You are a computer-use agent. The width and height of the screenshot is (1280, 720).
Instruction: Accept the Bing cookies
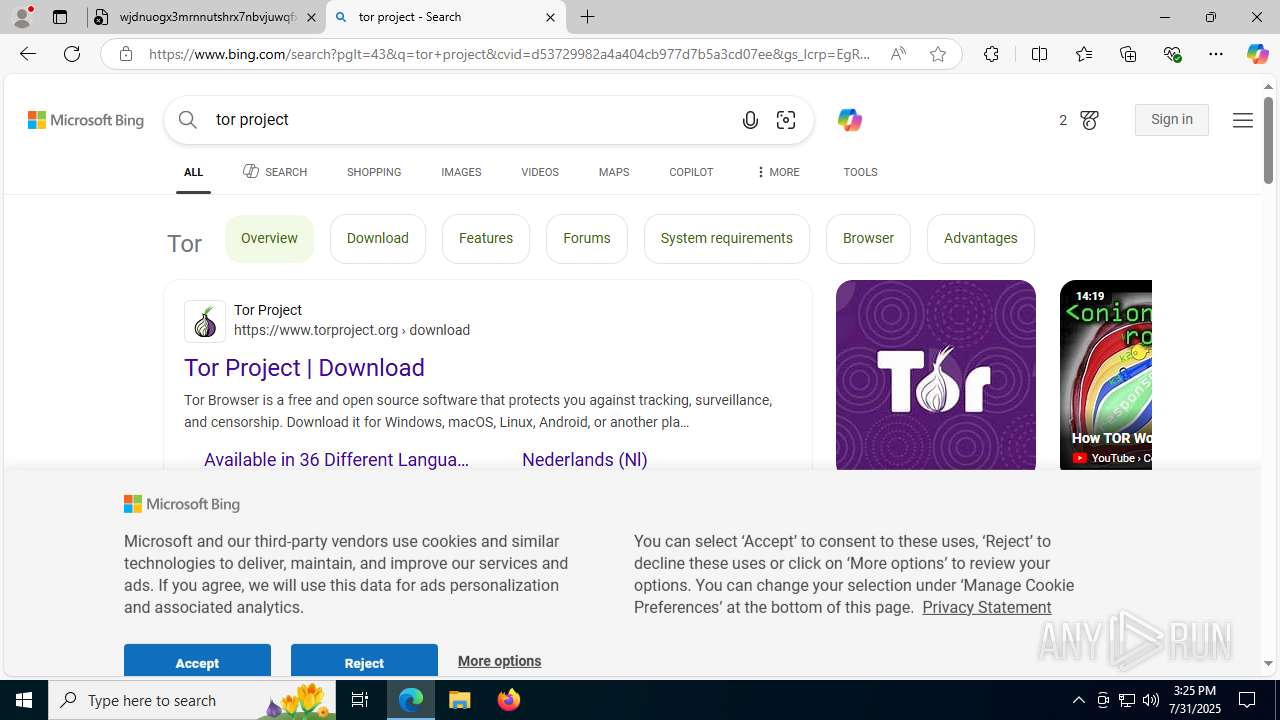coord(197,661)
